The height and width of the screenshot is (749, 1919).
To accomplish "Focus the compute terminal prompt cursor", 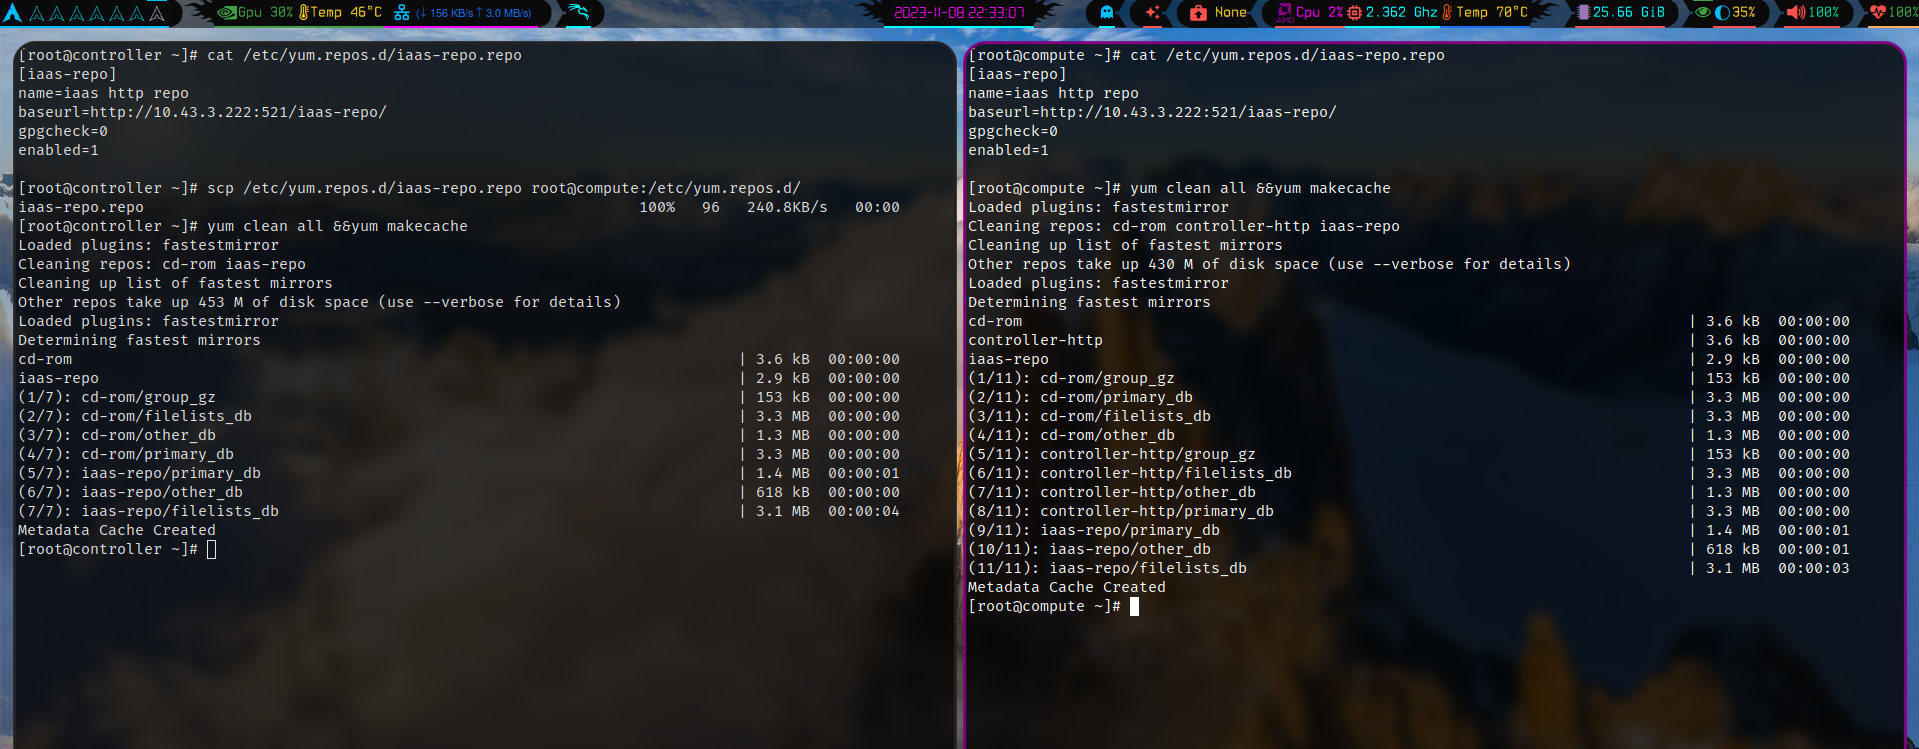I will pos(1134,606).
